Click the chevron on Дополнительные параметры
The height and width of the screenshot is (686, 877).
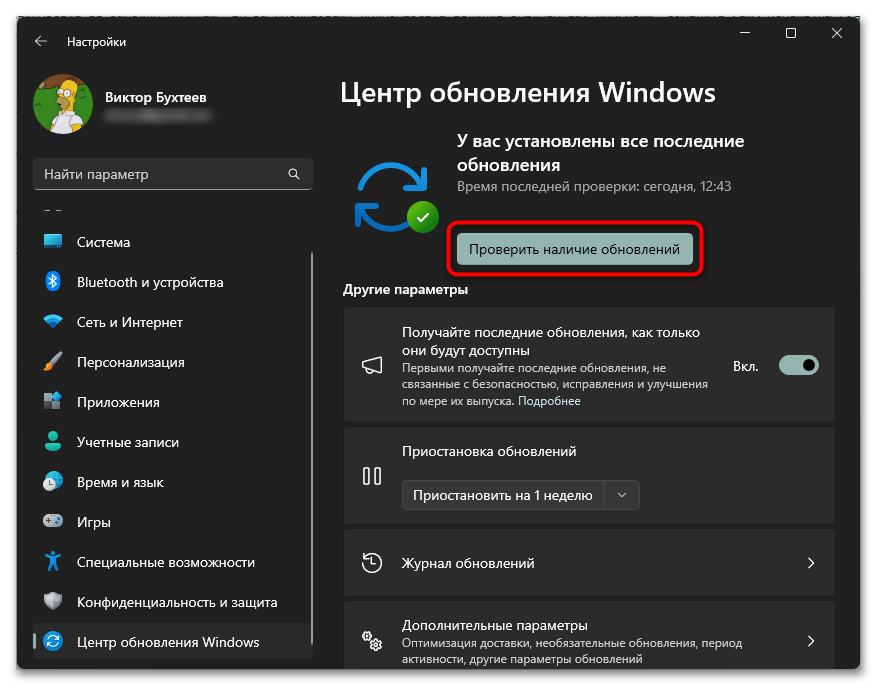811,641
